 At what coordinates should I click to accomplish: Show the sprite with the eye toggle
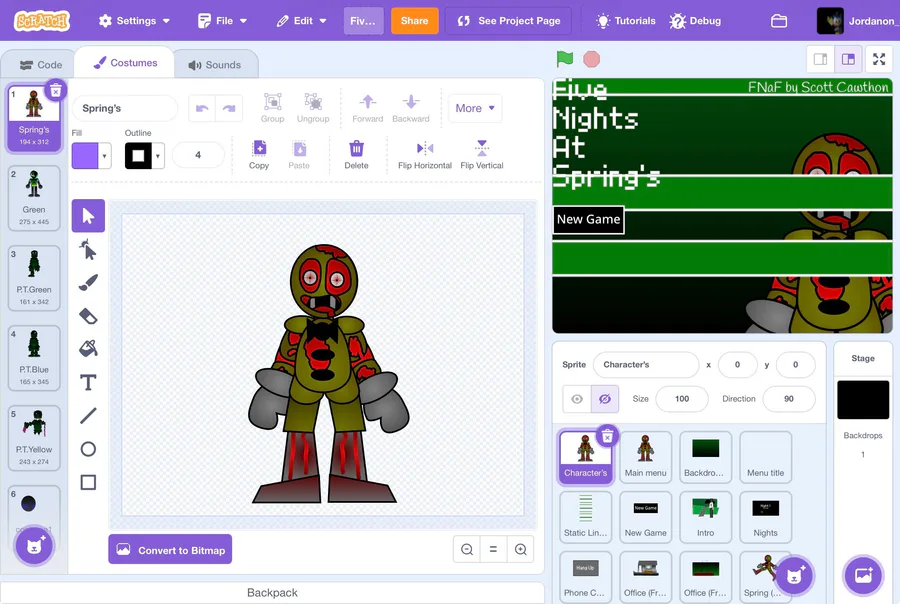point(577,399)
